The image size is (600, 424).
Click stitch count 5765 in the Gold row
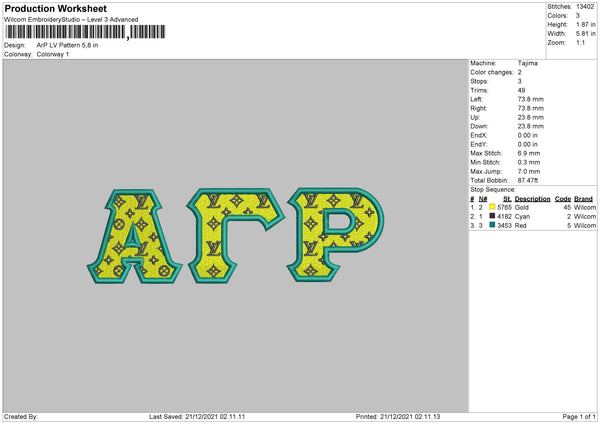pyautogui.click(x=504, y=207)
